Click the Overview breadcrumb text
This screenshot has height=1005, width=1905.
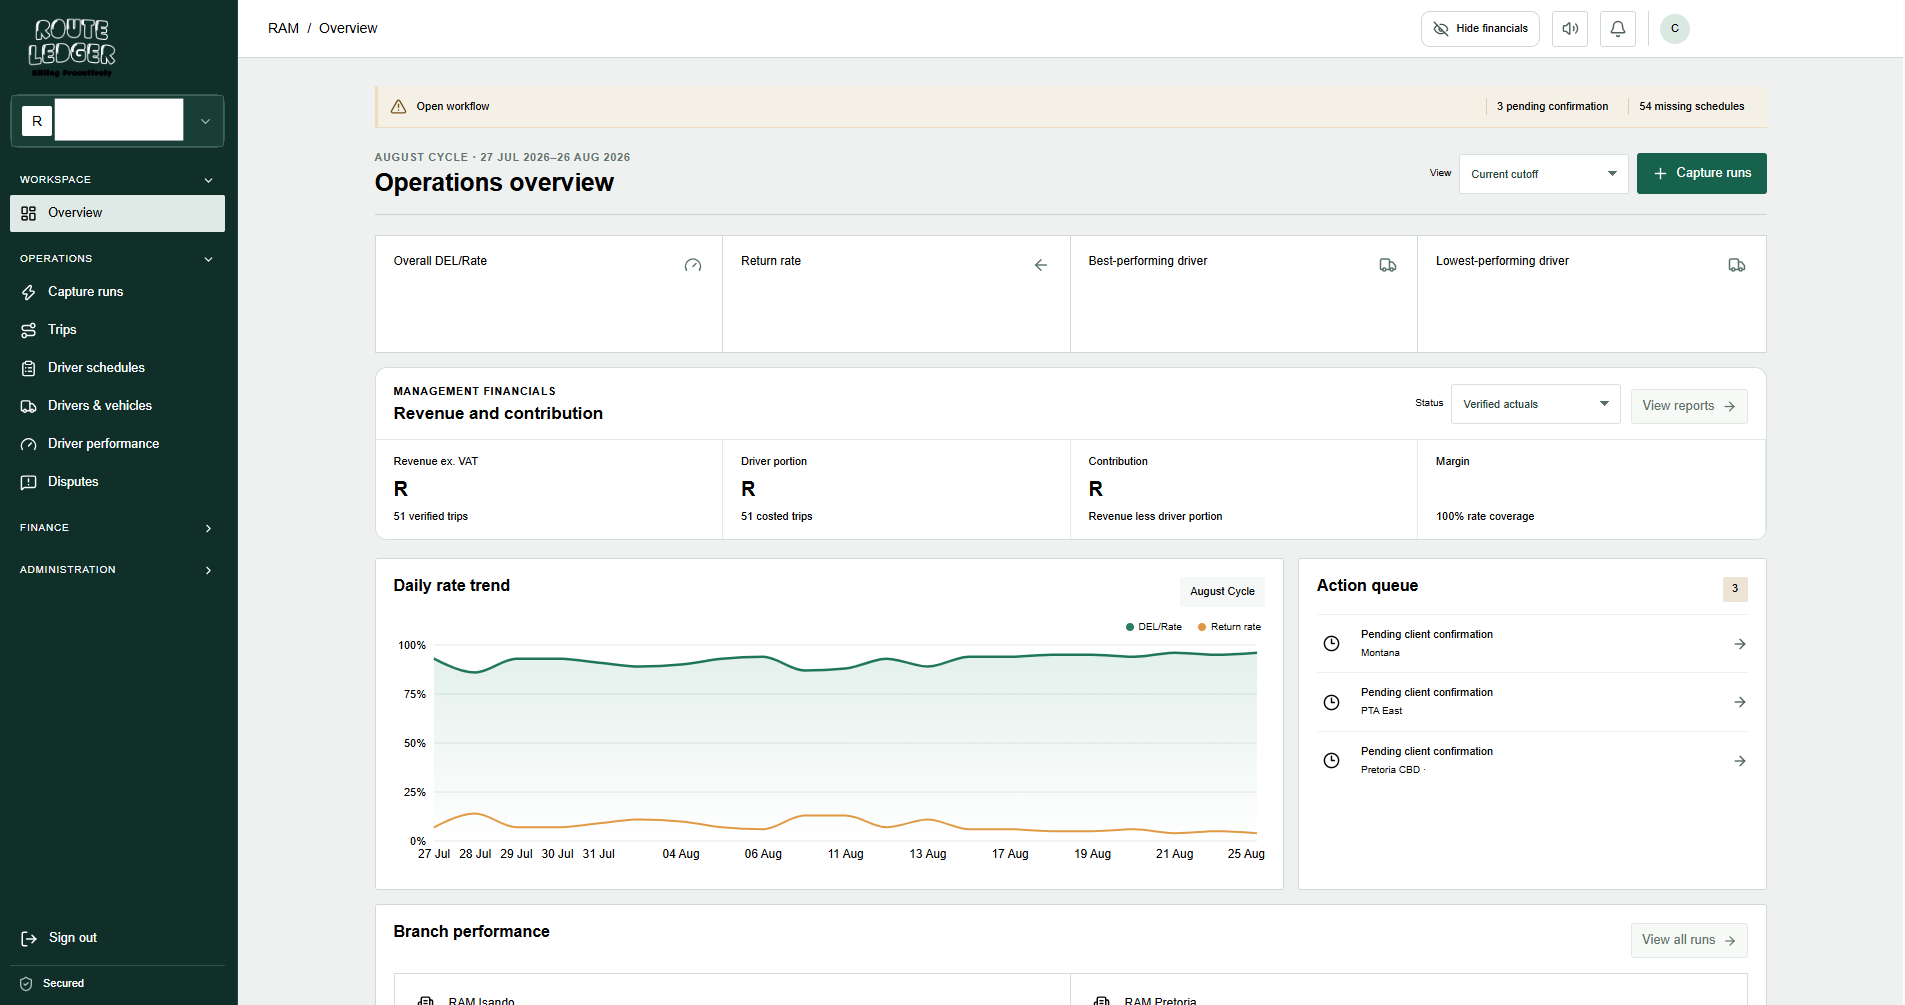point(348,29)
